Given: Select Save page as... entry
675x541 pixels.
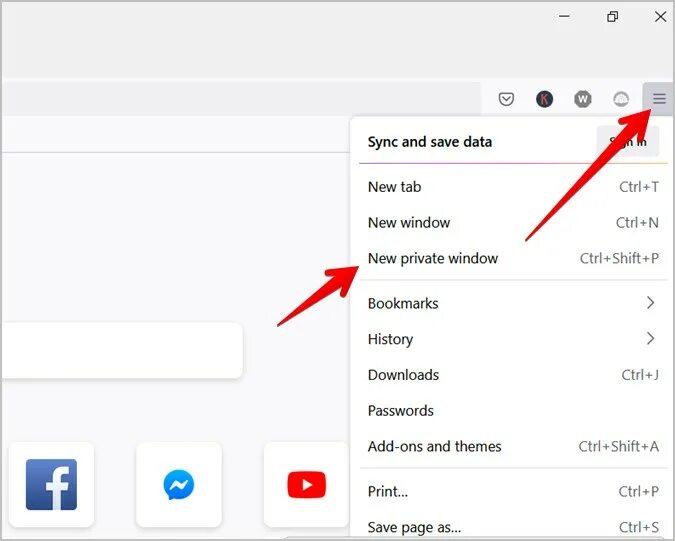Looking at the screenshot, I should point(513,527).
